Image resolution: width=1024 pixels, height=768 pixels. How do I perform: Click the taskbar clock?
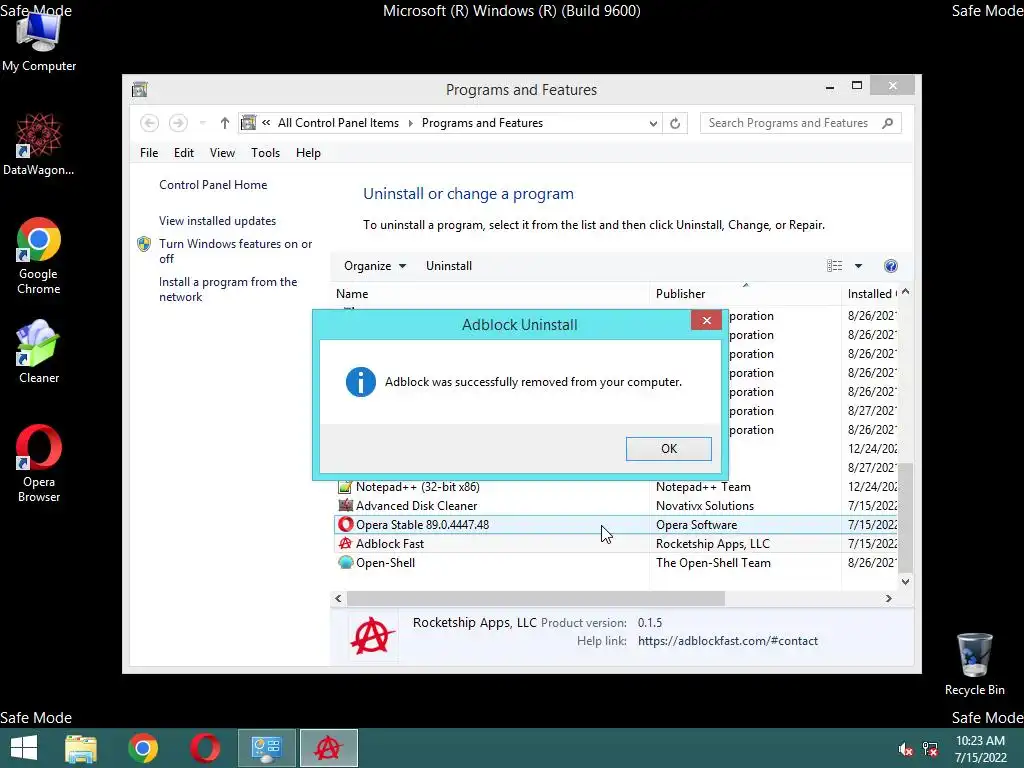[x=980, y=749]
